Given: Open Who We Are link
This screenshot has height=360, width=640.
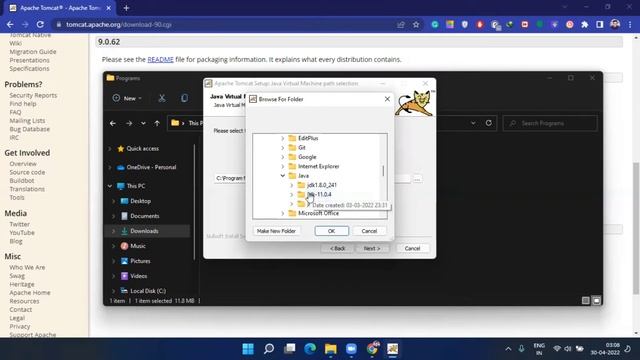Looking at the screenshot, I should click(27, 267).
